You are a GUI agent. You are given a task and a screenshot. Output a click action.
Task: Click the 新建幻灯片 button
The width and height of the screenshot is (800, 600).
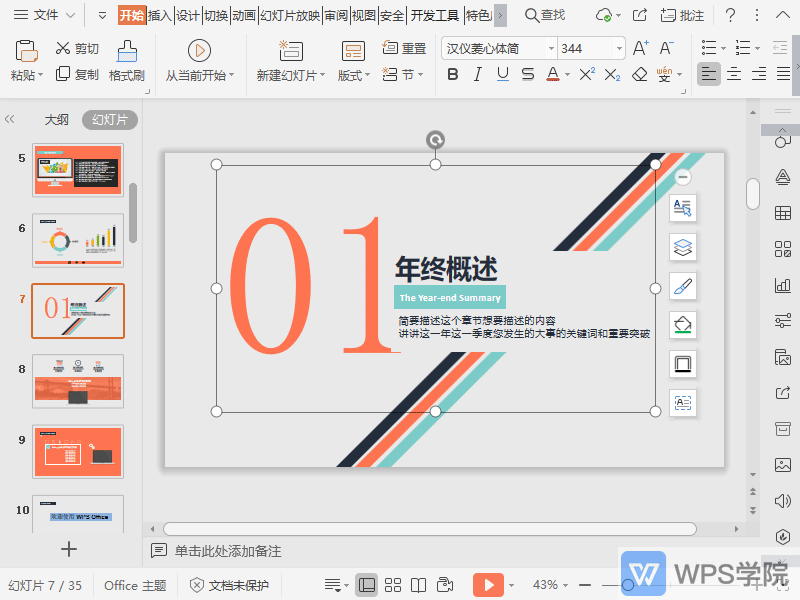(290, 60)
